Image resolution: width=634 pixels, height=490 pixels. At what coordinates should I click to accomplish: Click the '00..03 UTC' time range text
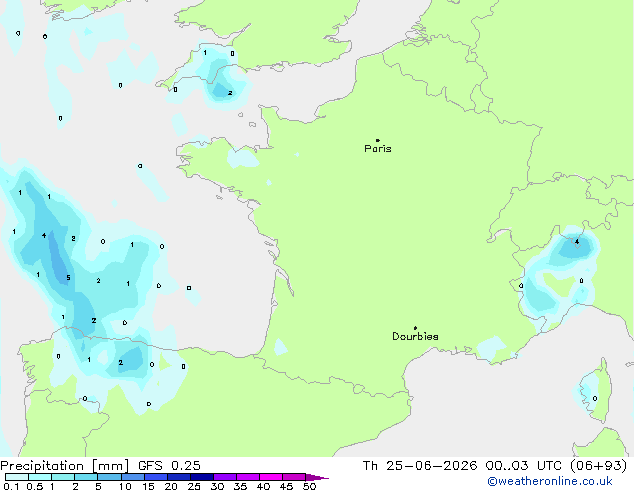[524, 466]
